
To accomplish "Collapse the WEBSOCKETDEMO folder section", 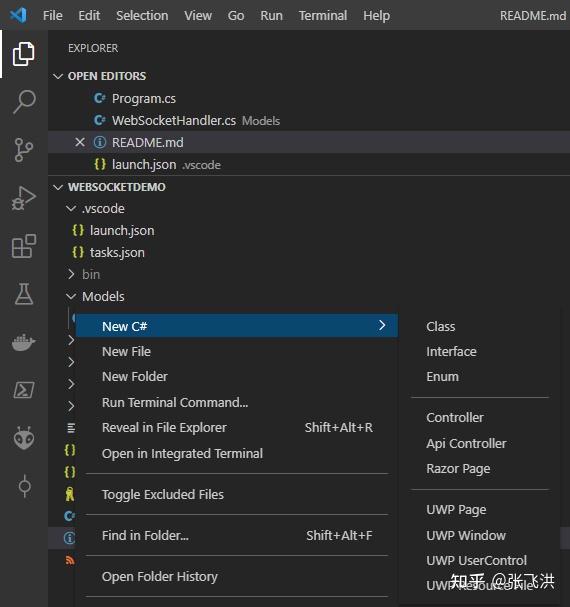I will pos(58,187).
